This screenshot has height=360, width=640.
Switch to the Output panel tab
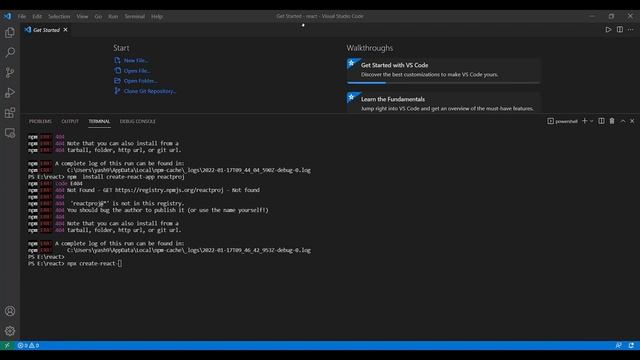[x=70, y=121]
